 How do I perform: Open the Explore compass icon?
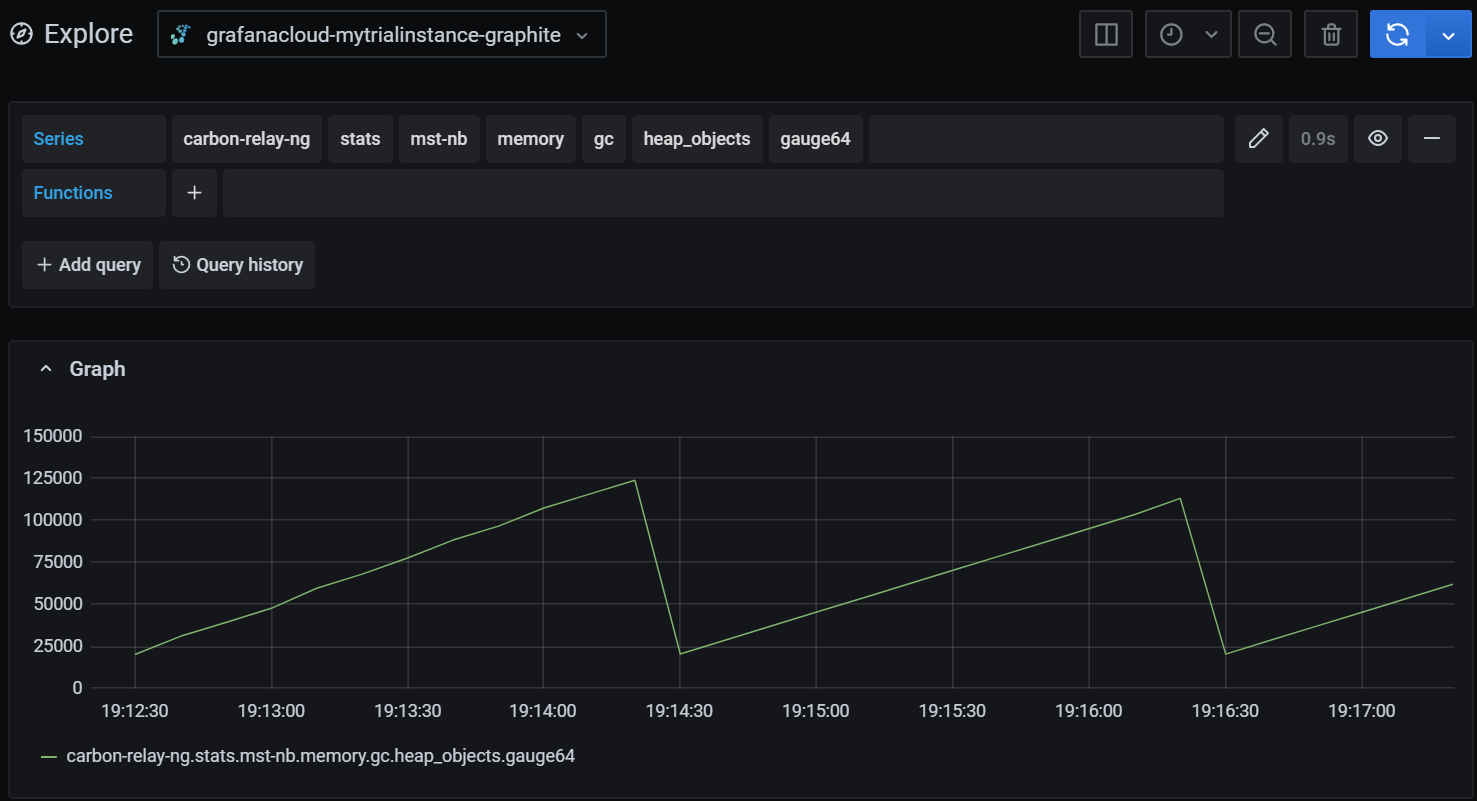(x=20, y=33)
